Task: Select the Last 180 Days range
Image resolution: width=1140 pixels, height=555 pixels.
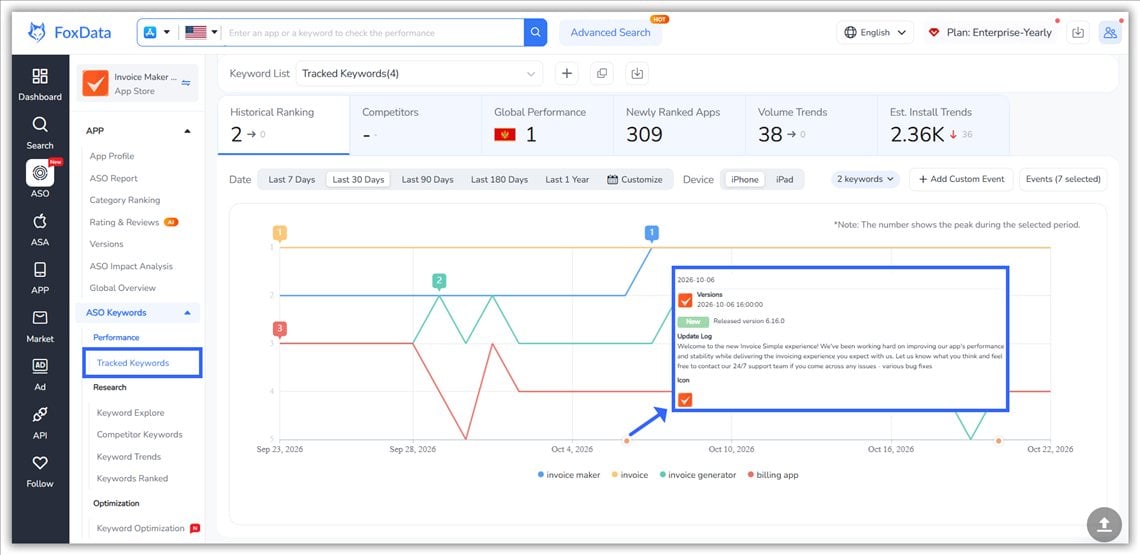Action: coord(499,180)
